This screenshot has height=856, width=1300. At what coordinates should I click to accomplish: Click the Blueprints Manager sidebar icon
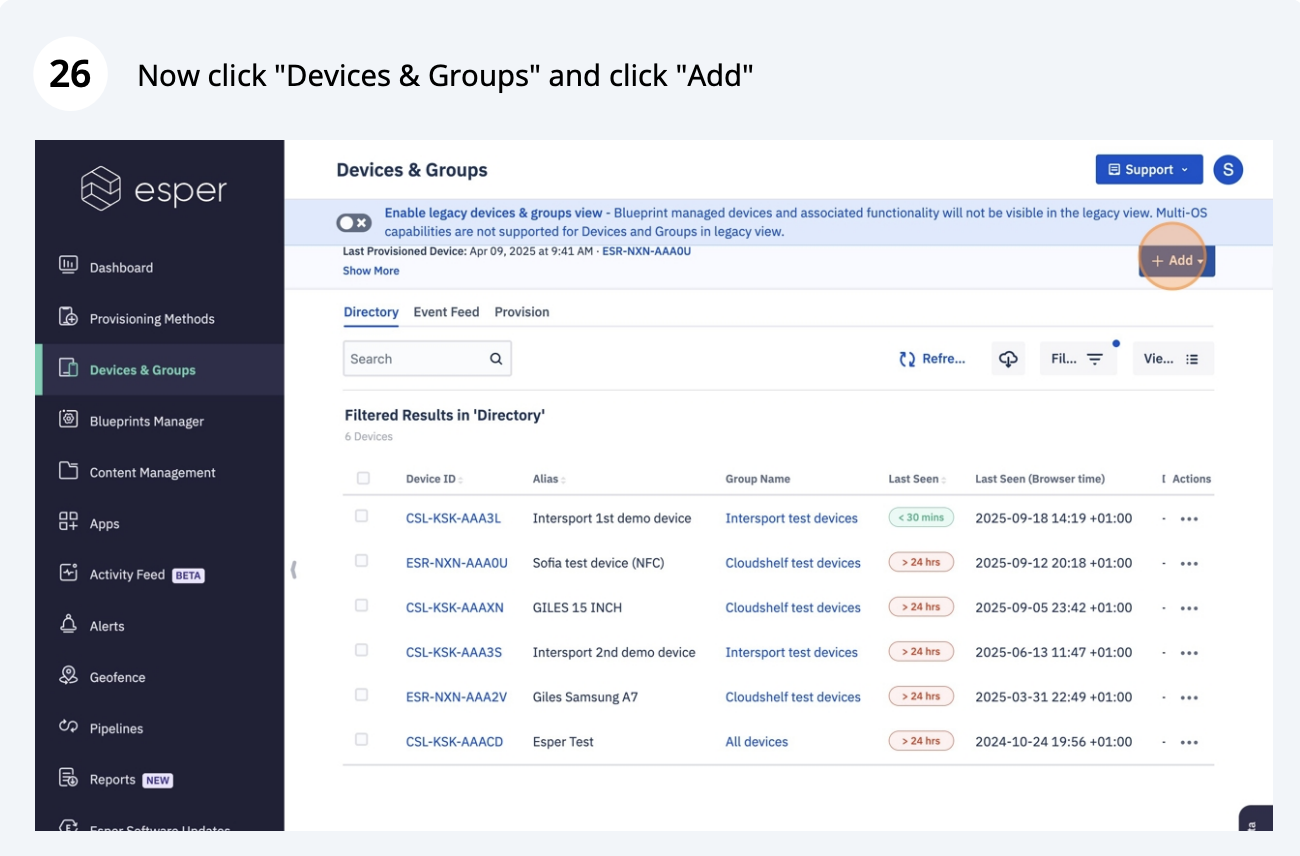(69, 420)
